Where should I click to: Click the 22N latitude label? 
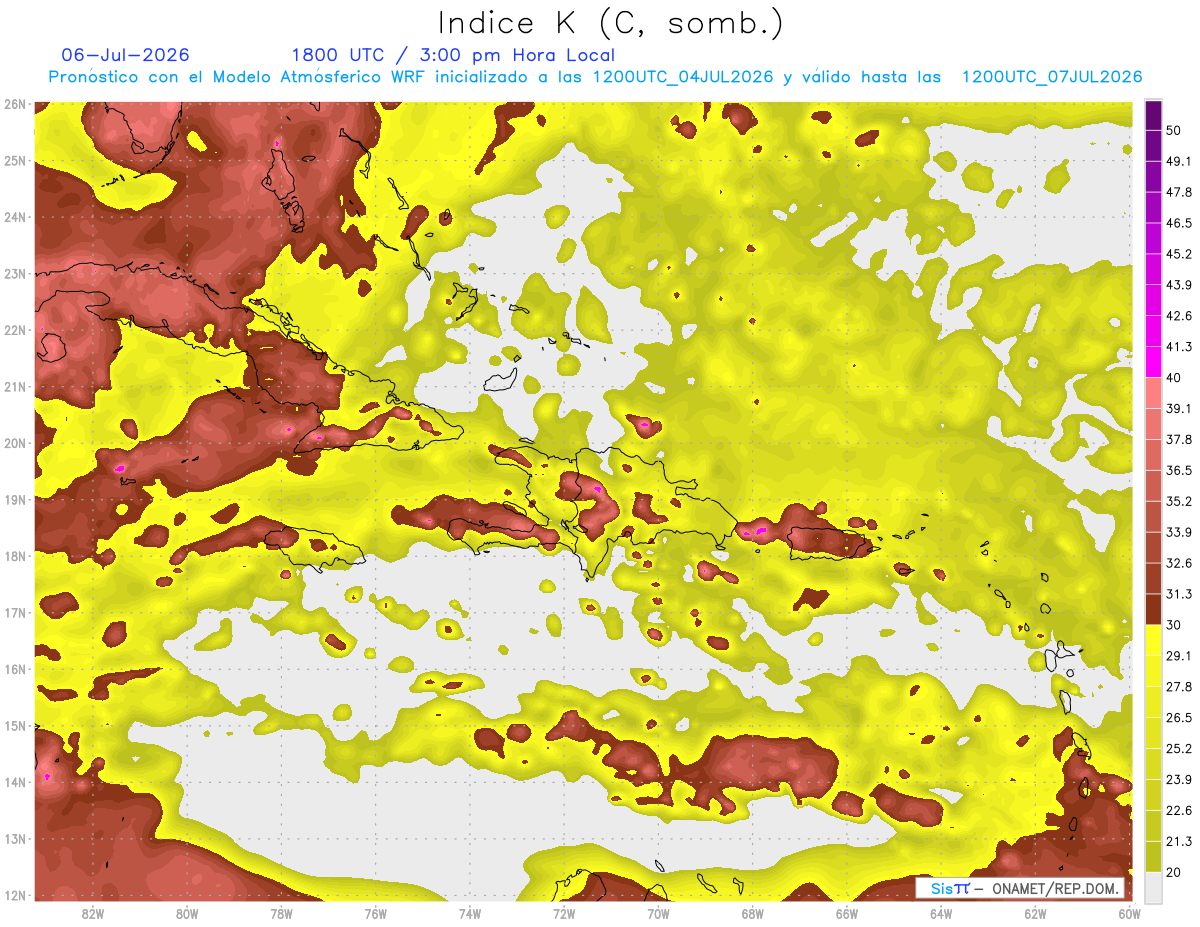[15, 330]
